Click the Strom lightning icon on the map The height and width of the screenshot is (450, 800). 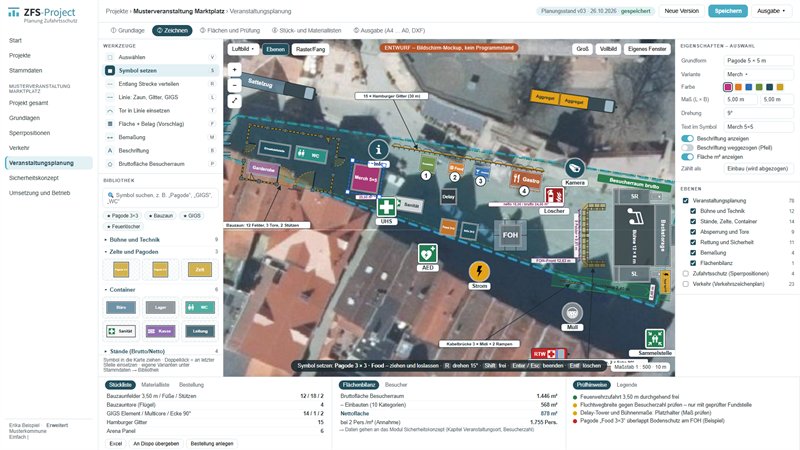479,271
